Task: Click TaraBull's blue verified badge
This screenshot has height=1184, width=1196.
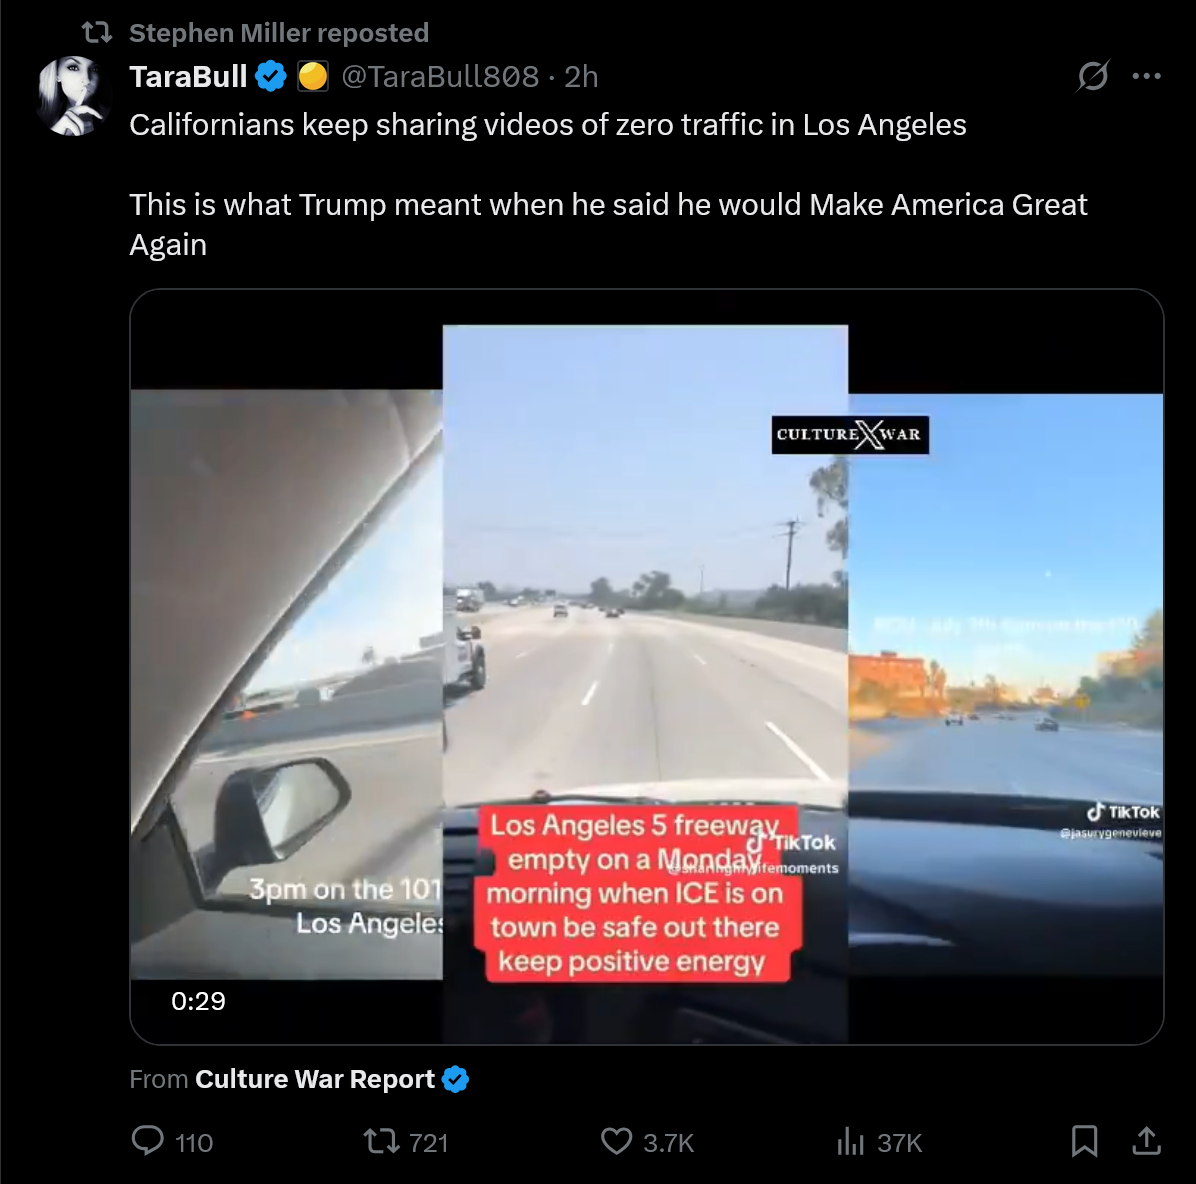Action: tap(270, 76)
